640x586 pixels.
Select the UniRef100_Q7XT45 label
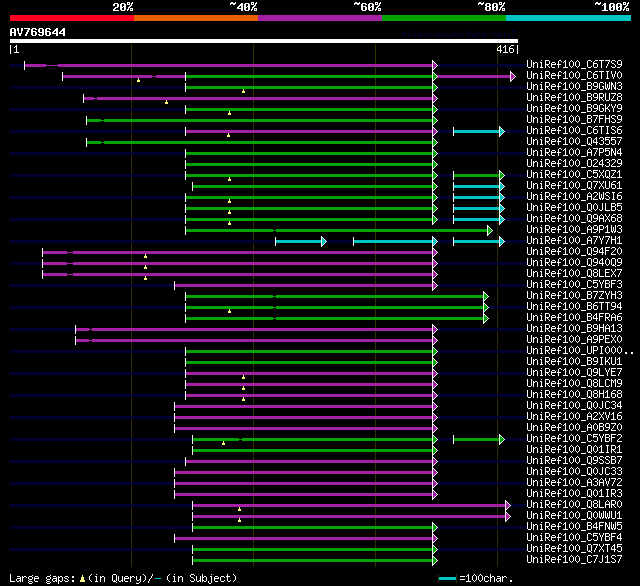pos(574,549)
